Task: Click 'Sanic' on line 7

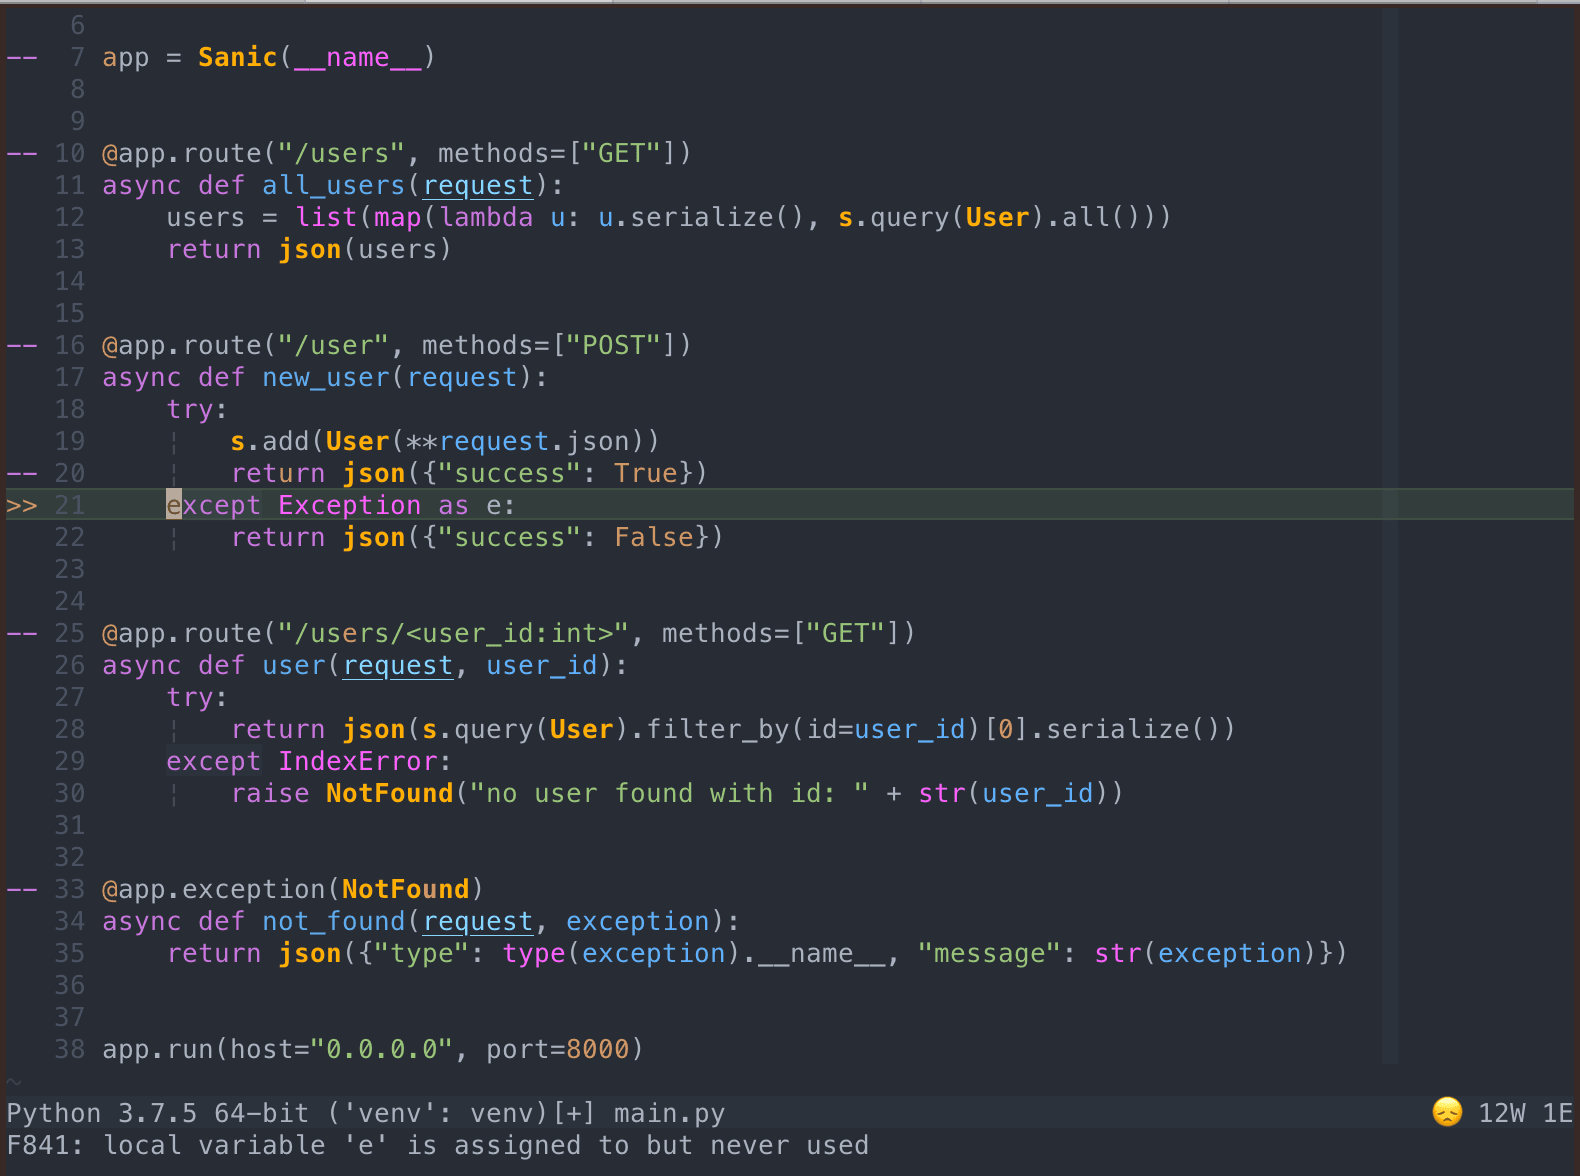Action: [x=238, y=57]
